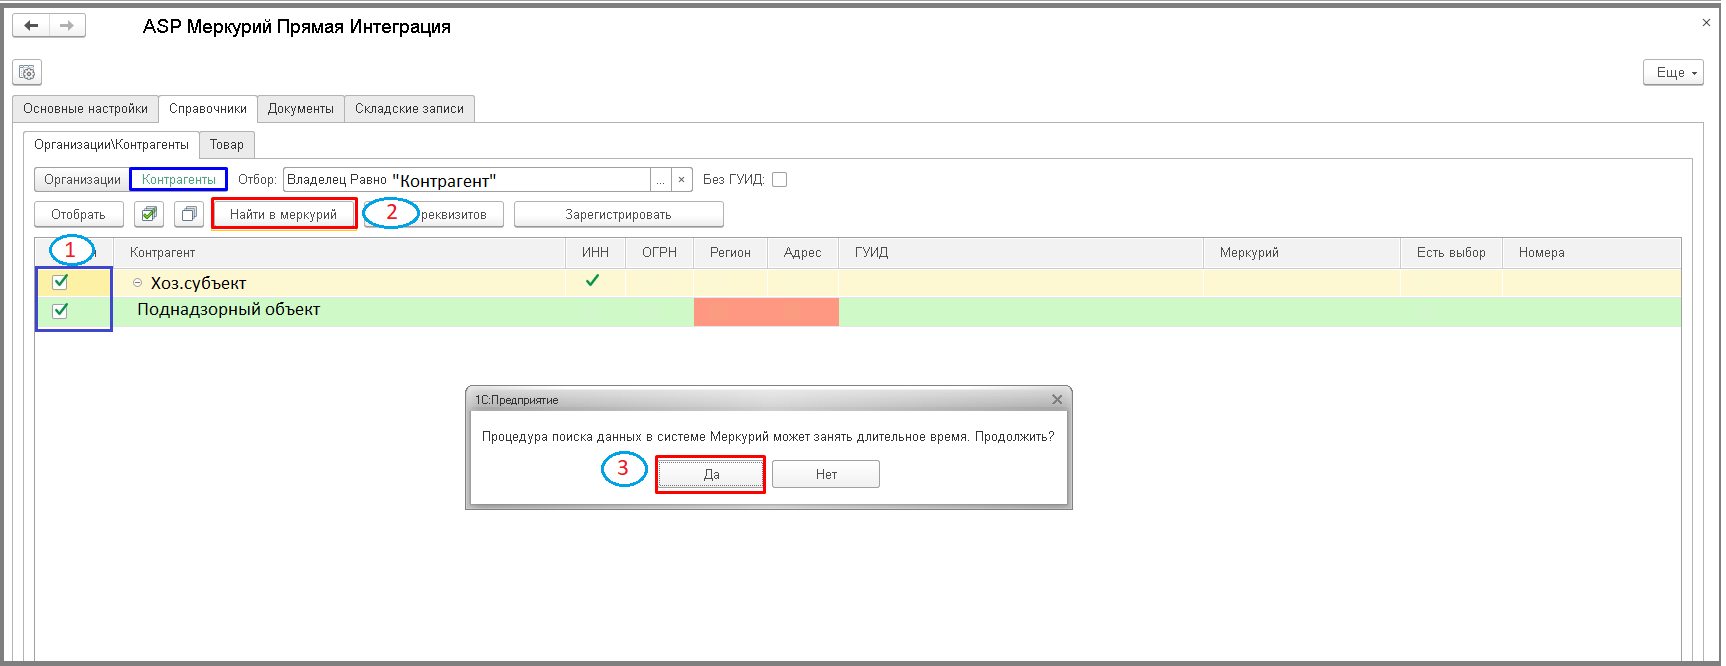Click the green checkmark in the ИНН cell
Viewport: 1726px width, 666px height.
click(593, 281)
